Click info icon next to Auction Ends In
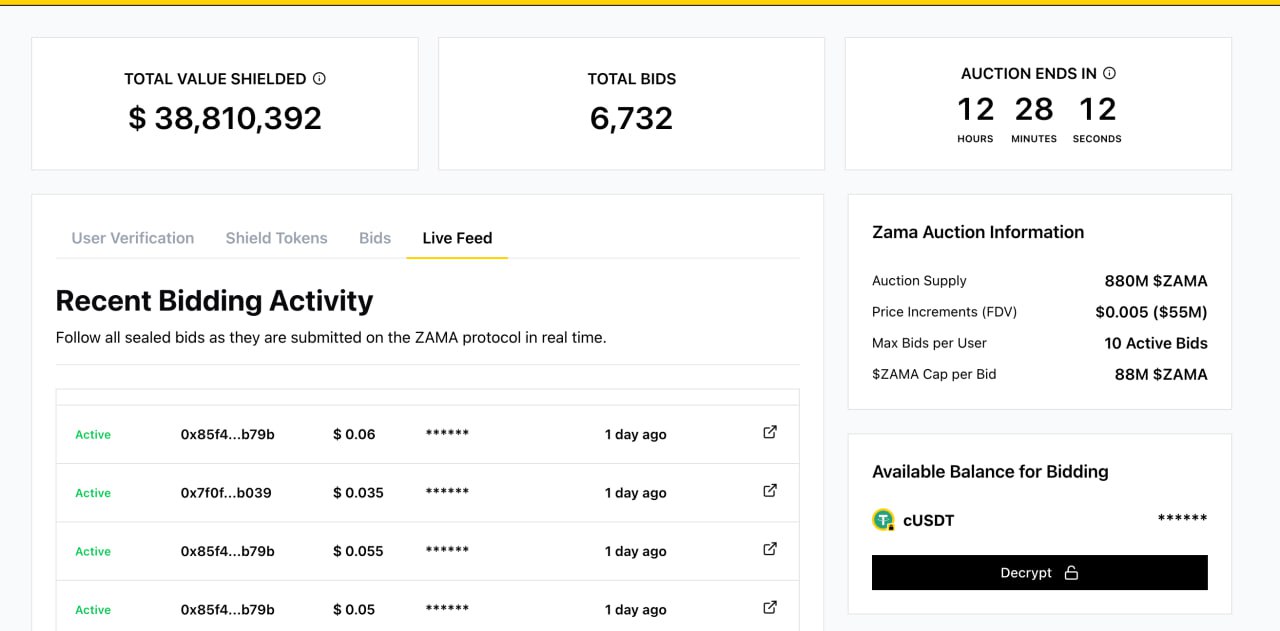1280x631 pixels. tap(1109, 73)
